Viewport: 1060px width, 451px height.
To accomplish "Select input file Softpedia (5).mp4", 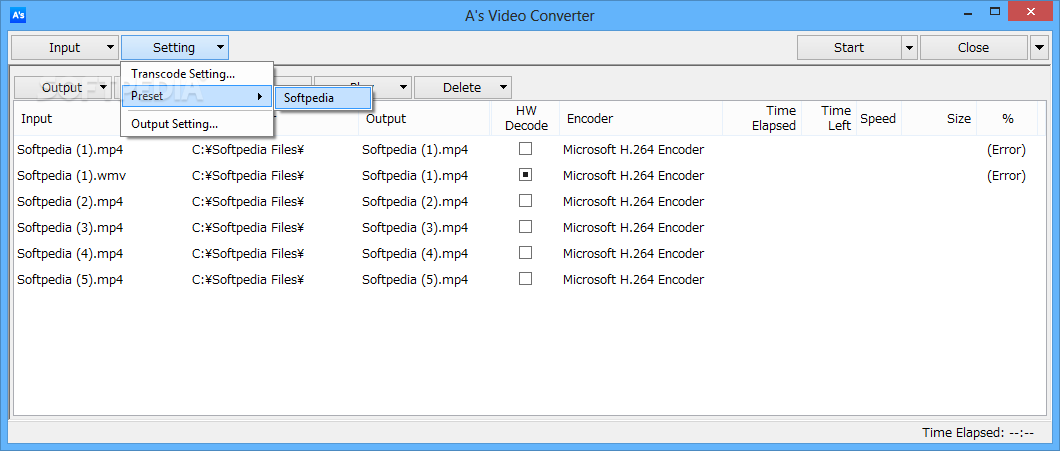I will (70, 279).
